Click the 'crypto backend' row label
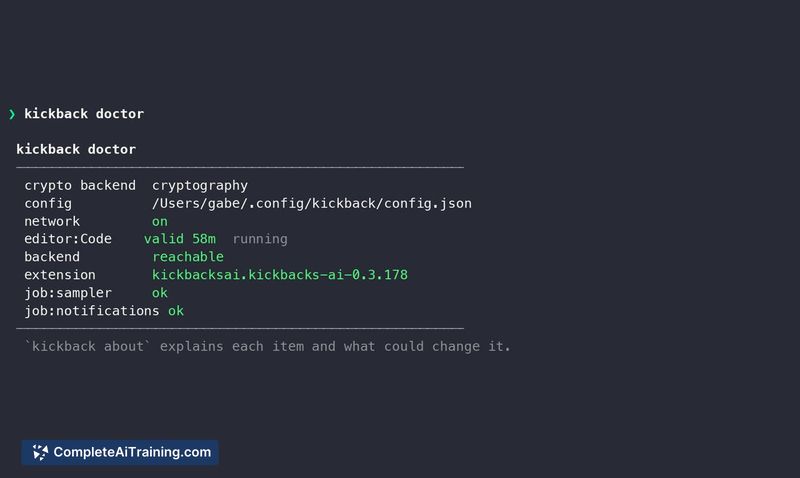This screenshot has height=478, width=800. click(x=80, y=186)
